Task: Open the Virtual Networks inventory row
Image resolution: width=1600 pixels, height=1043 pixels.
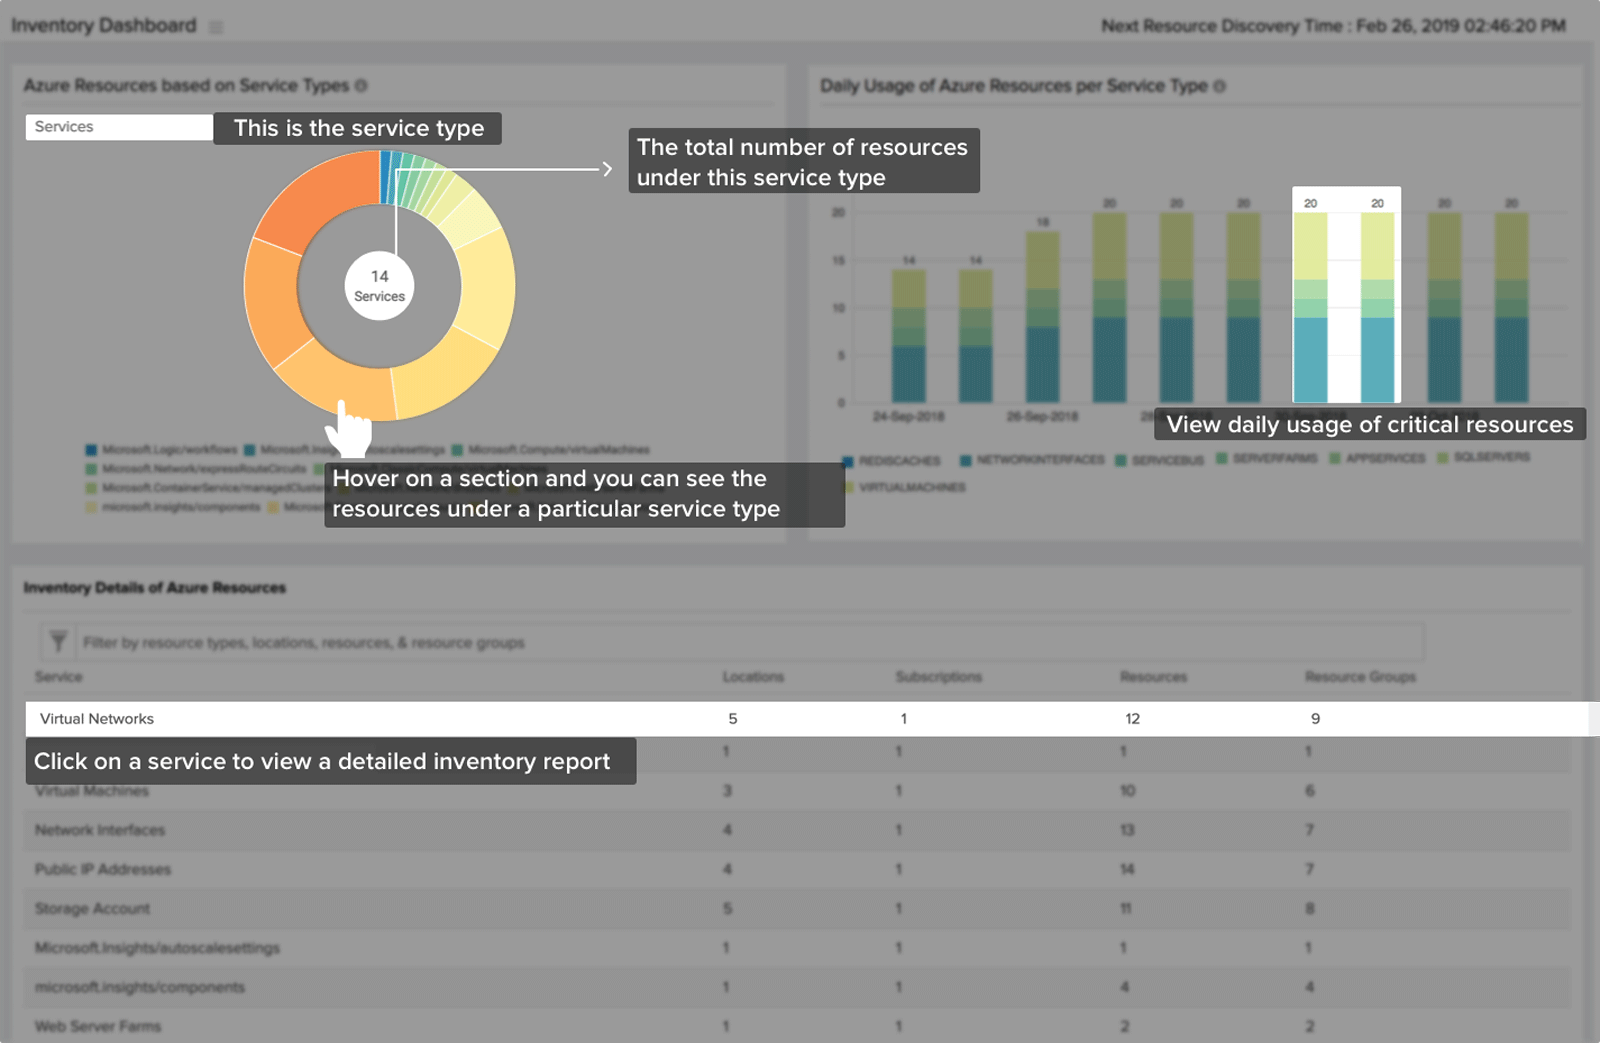Action: 97,719
